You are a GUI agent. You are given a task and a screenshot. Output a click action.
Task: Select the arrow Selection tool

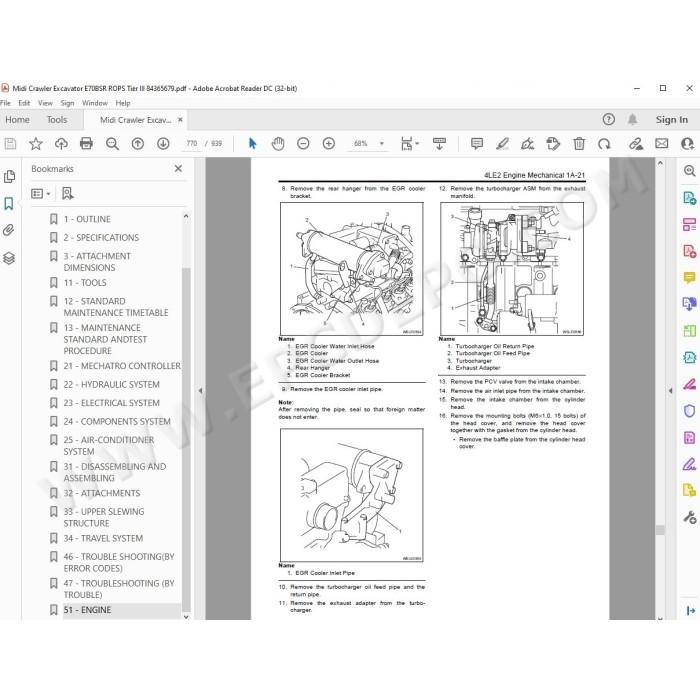252,143
